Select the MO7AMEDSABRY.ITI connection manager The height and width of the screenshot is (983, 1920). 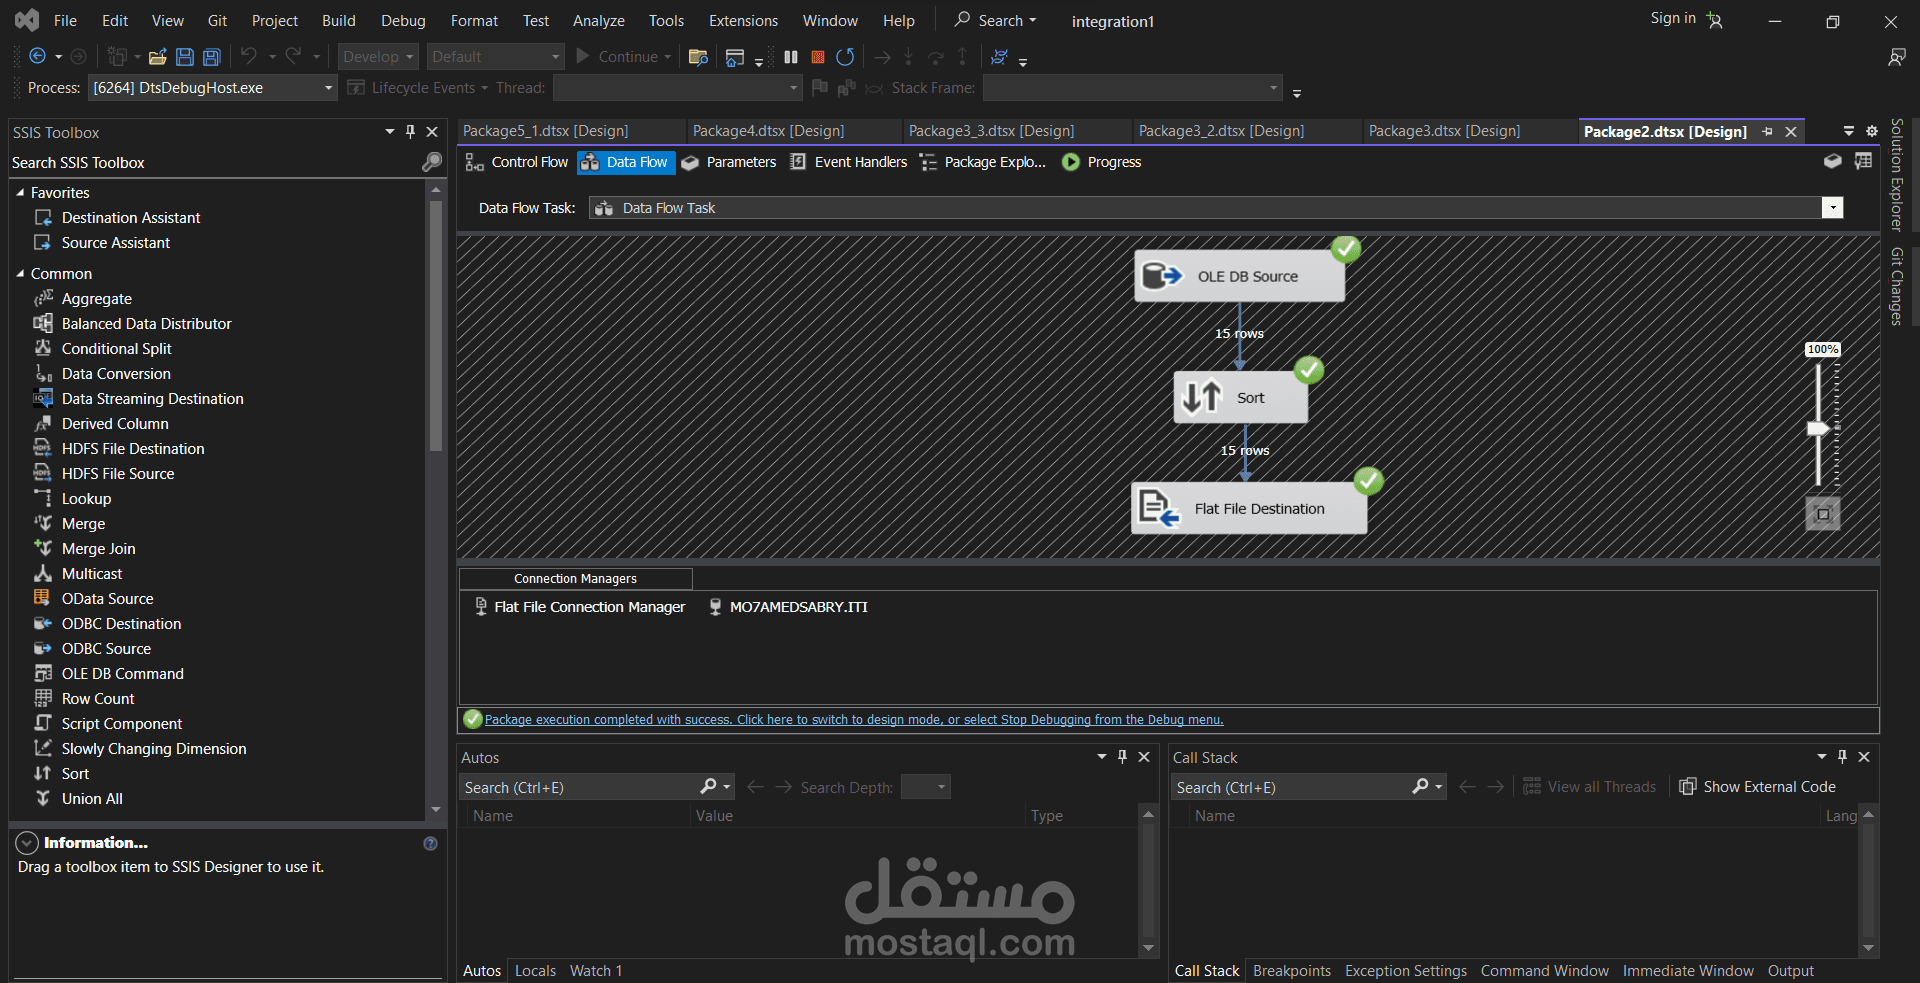click(788, 607)
